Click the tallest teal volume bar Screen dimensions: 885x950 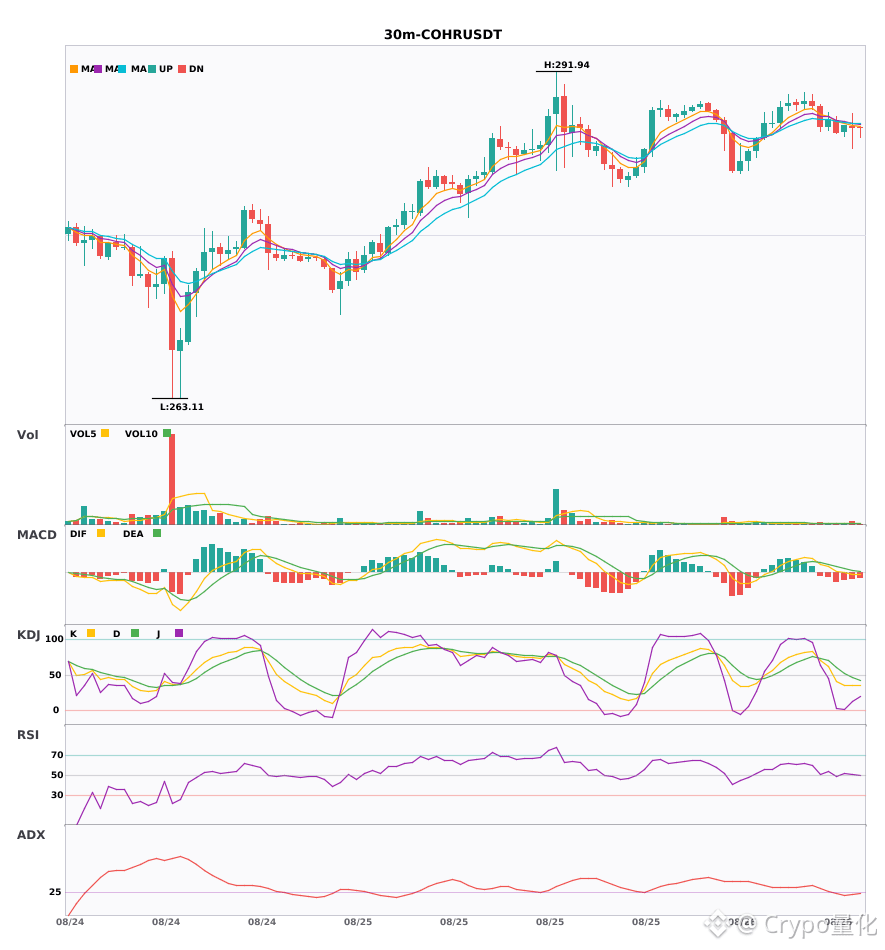(556, 507)
